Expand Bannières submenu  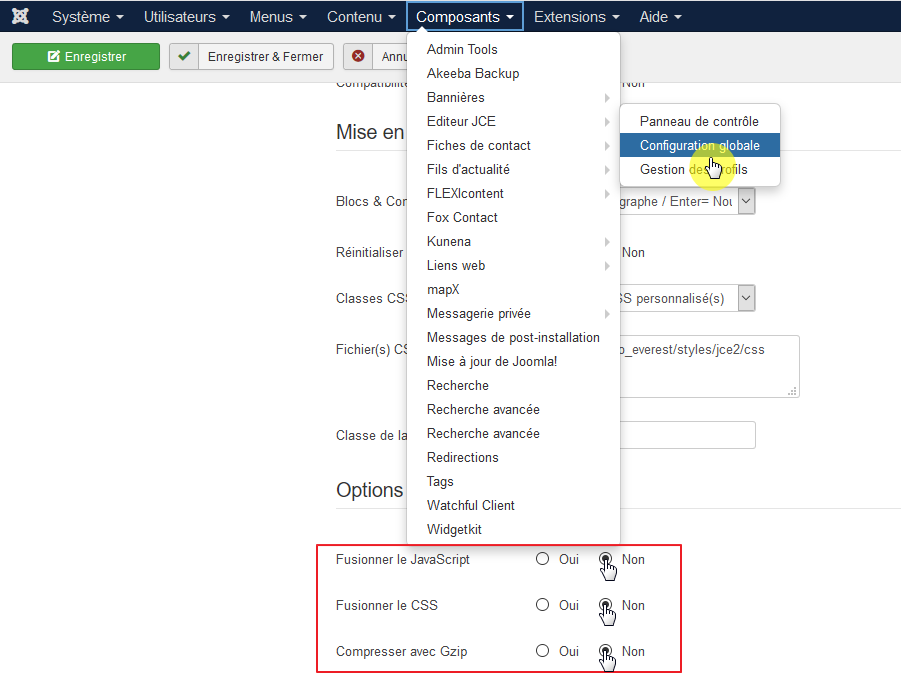tap(513, 98)
